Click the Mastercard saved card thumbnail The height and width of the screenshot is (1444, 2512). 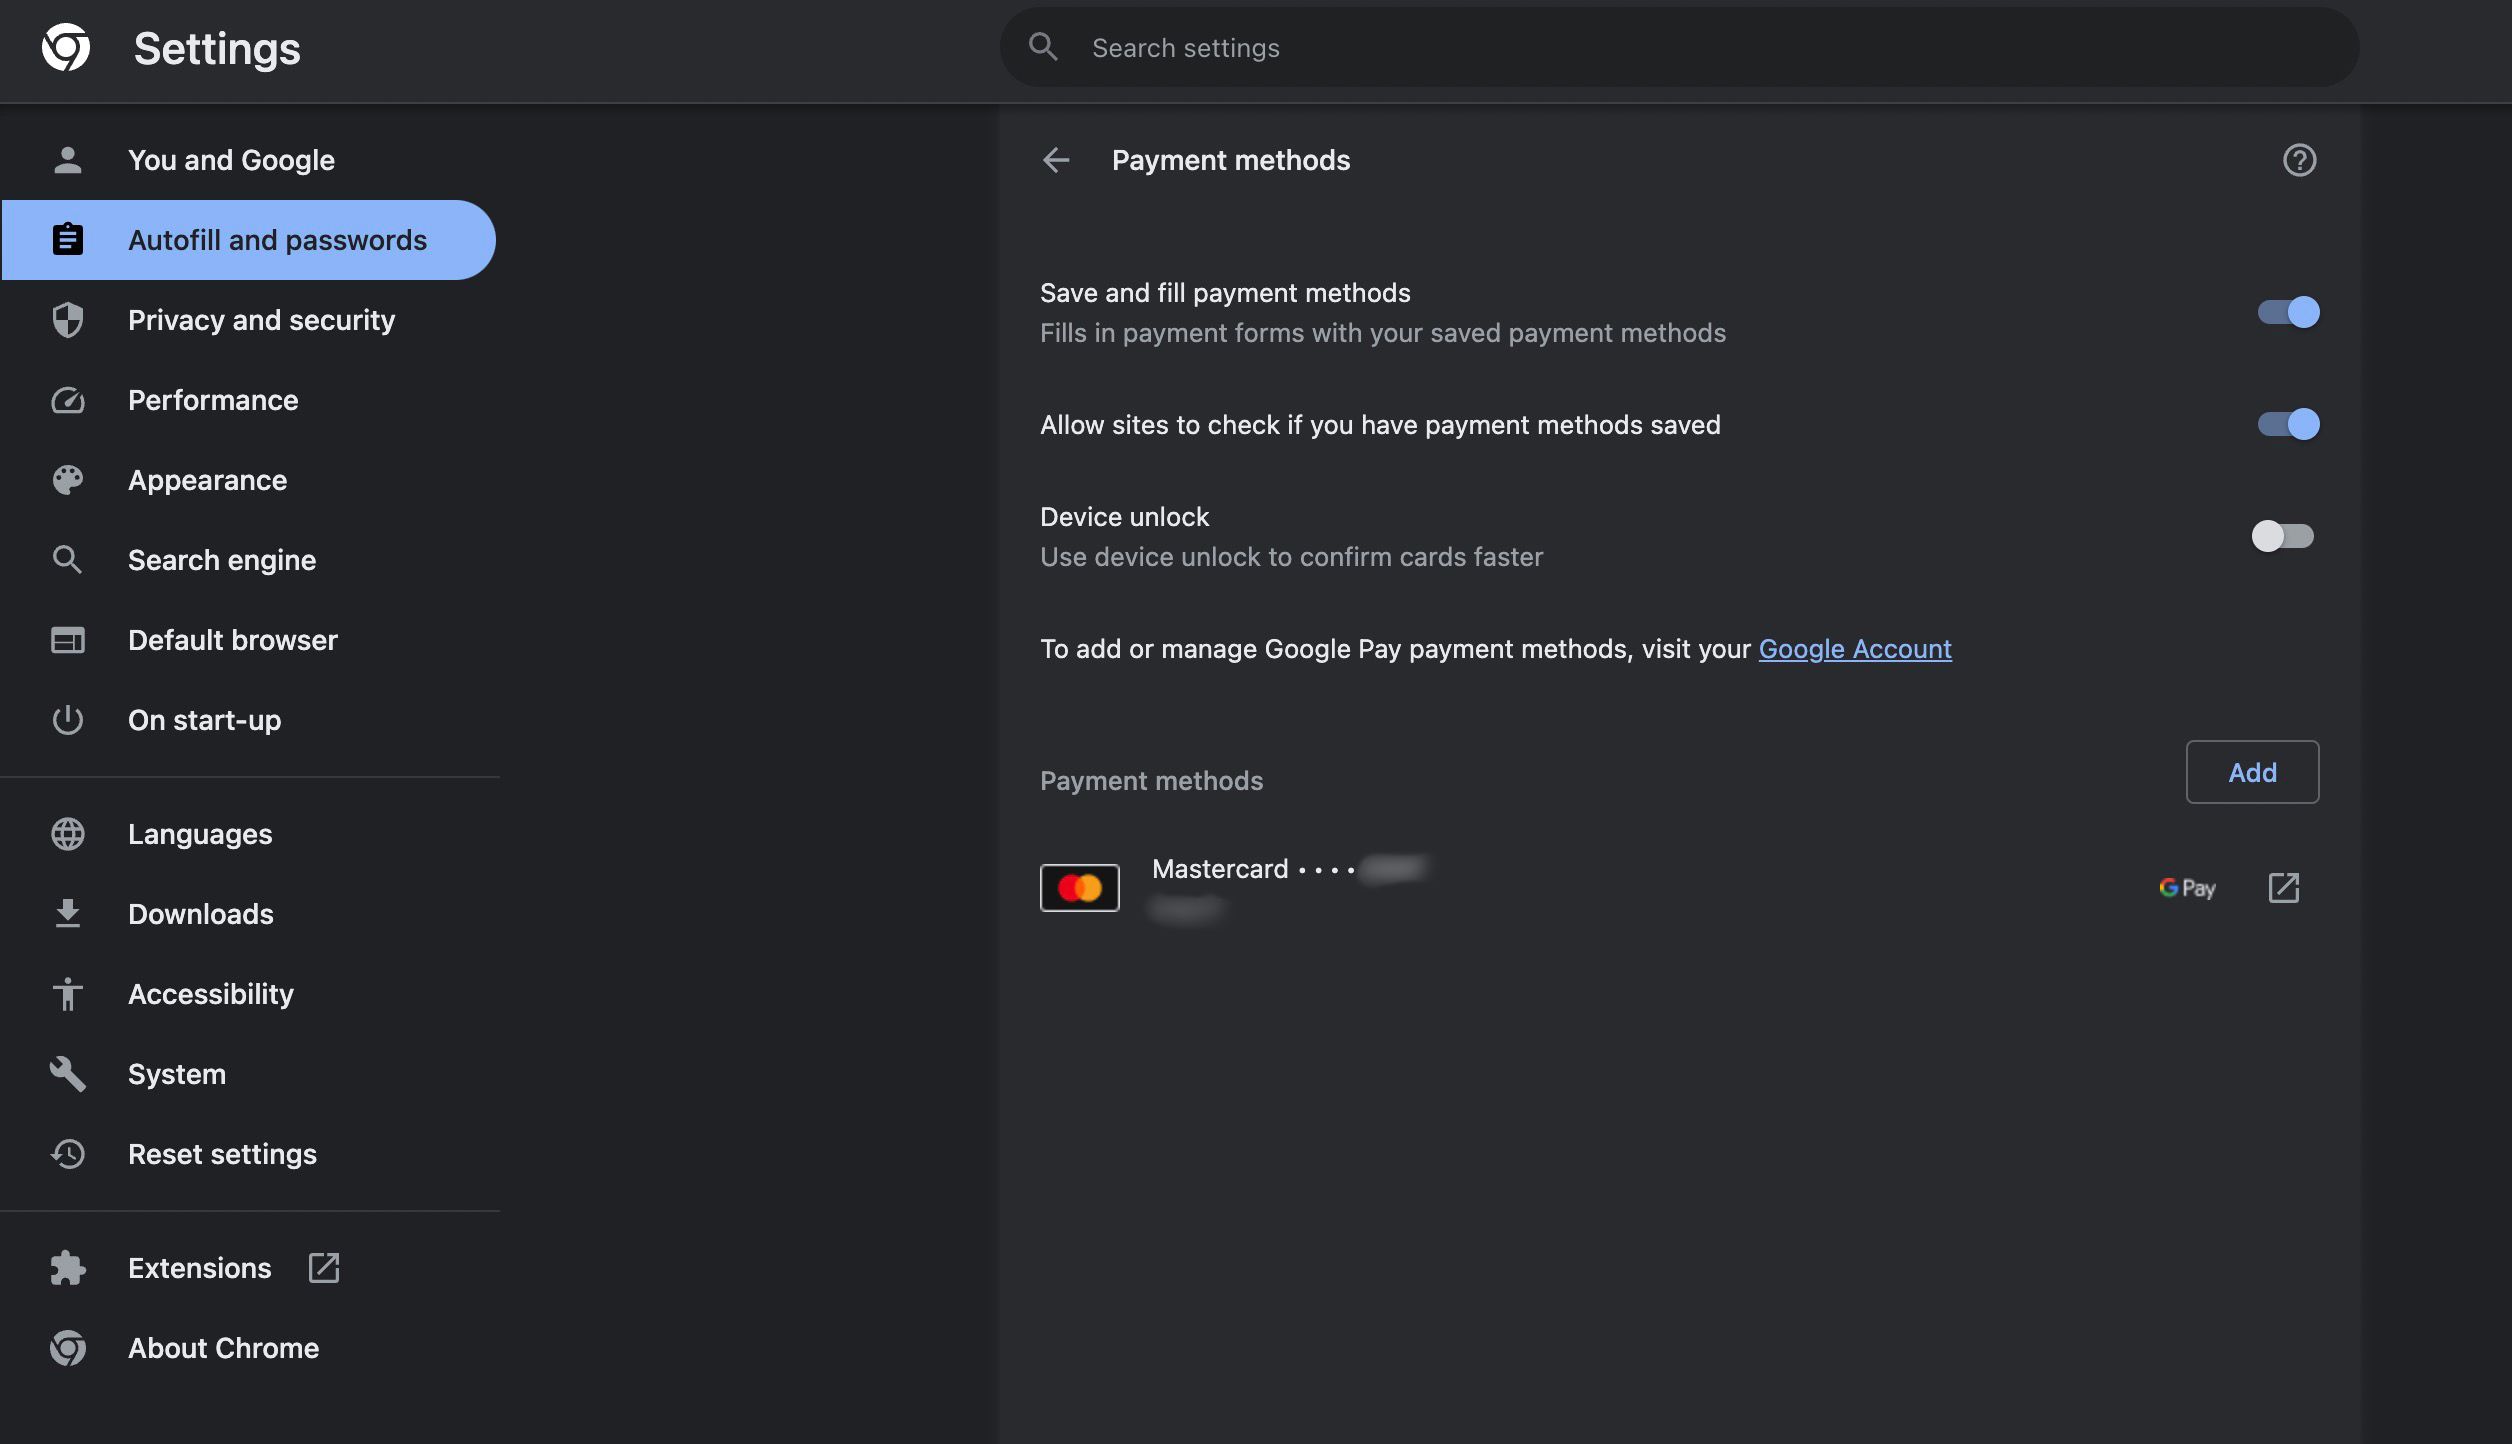pyautogui.click(x=1078, y=887)
